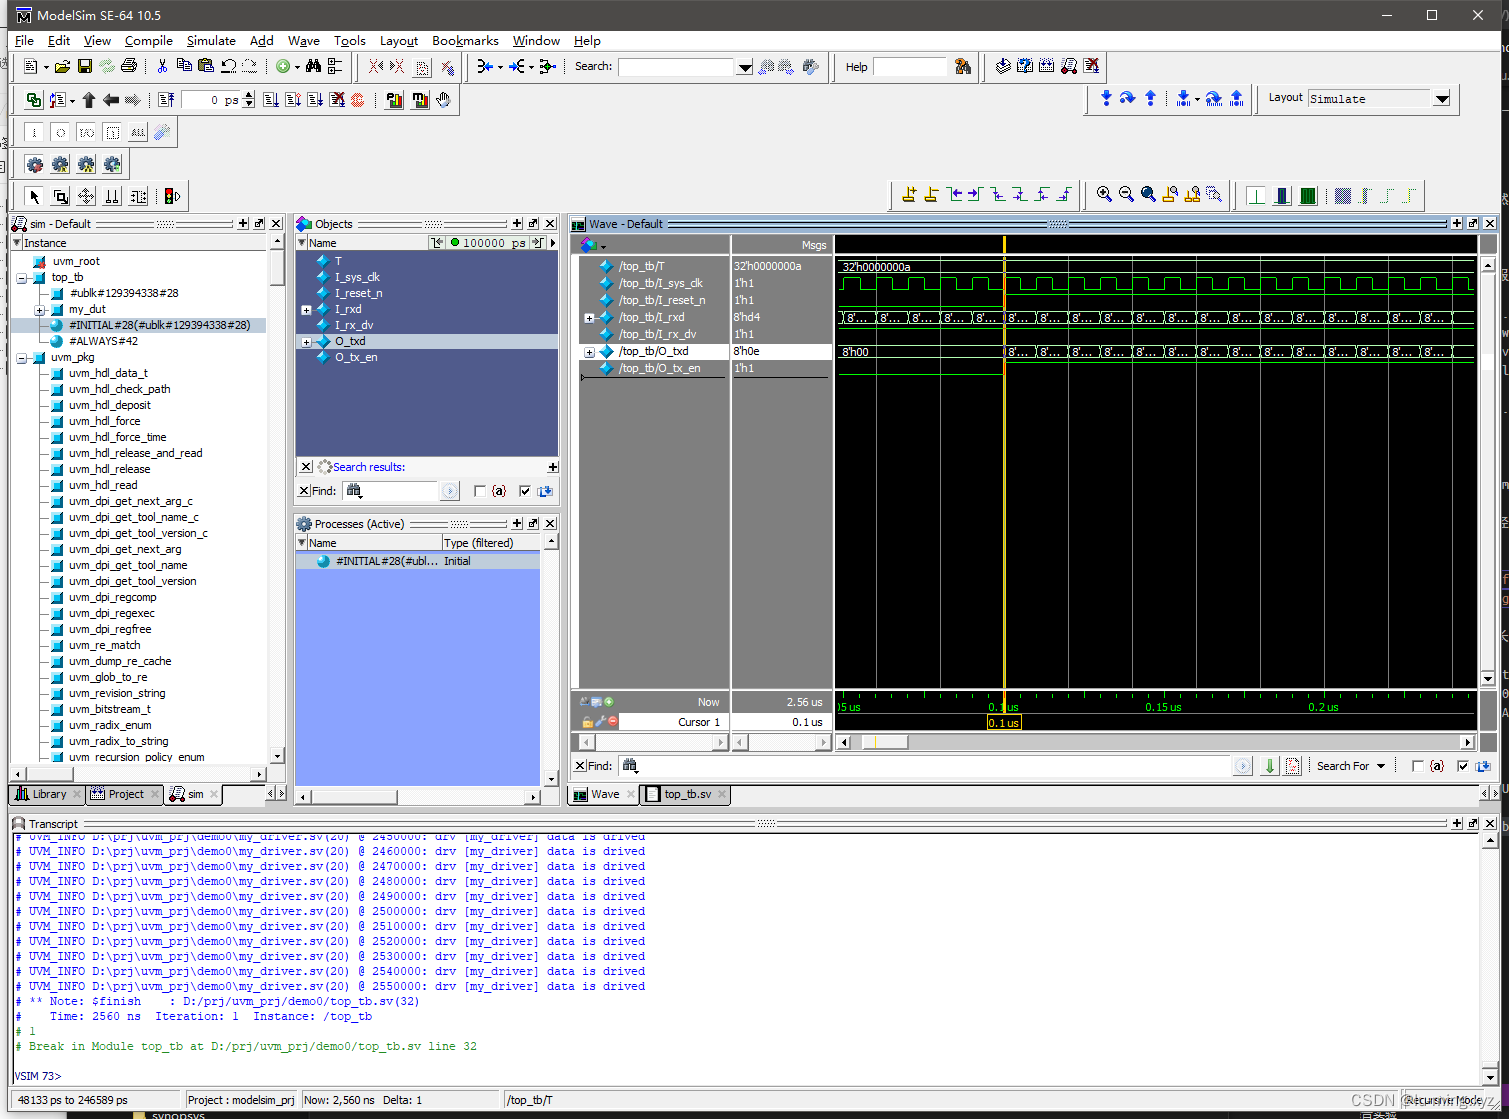
Task: Click the Save icon in the main toolbar
Action: click(x=84, y=64)
